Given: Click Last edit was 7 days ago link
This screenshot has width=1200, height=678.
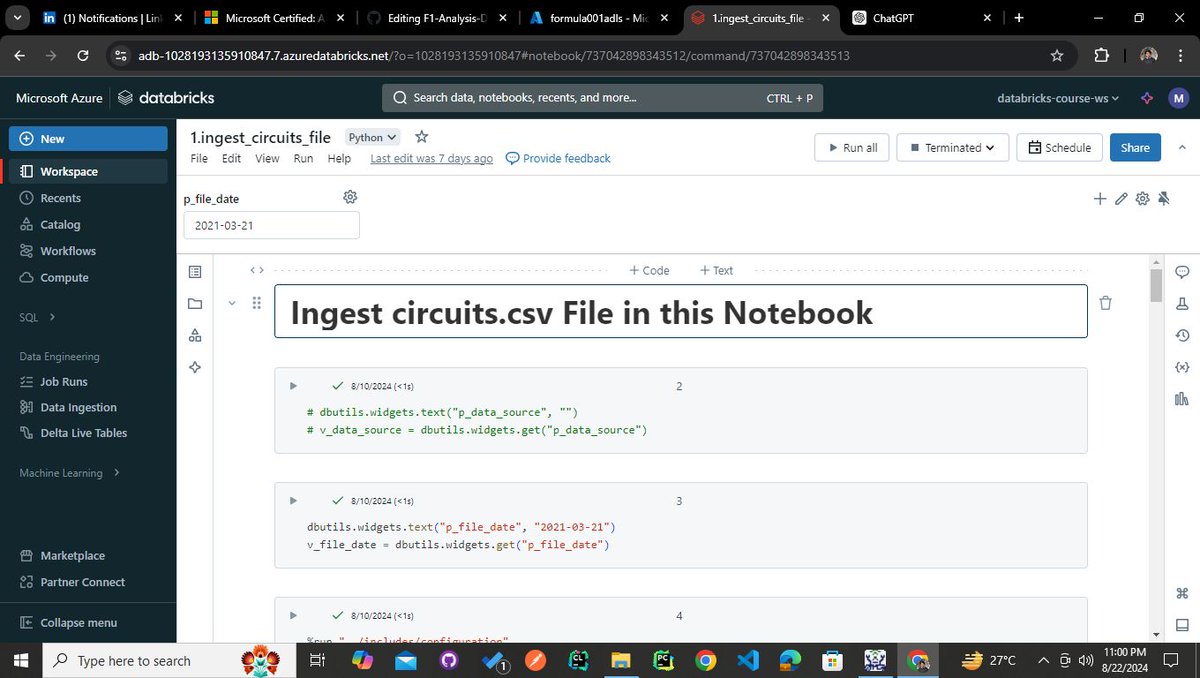Looking at the screenshot, I should tap(431, 159).
